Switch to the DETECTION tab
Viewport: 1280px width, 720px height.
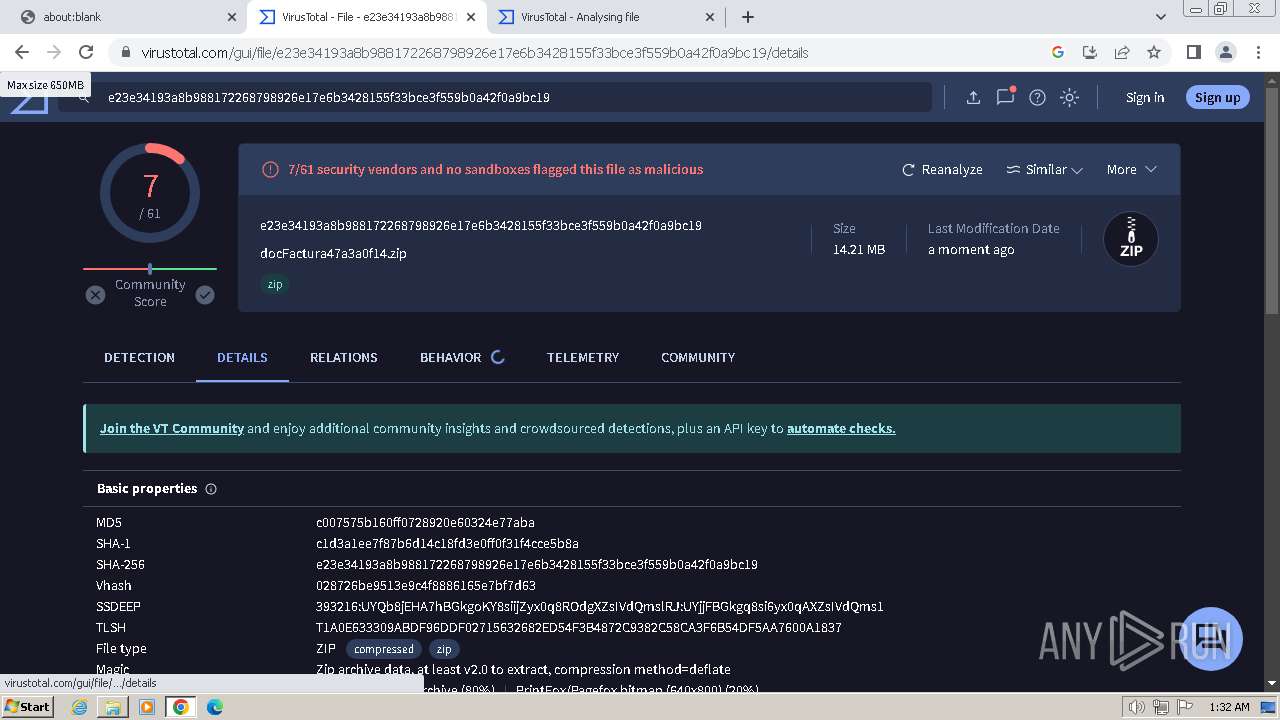pyautogui.click(x=139, y=357)
